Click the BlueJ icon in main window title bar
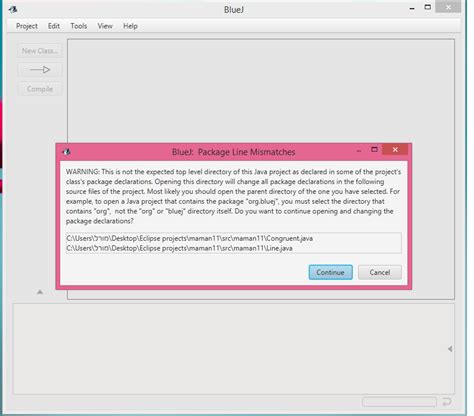This screenshot has width=474, height=416. click(x=13, y=9)
